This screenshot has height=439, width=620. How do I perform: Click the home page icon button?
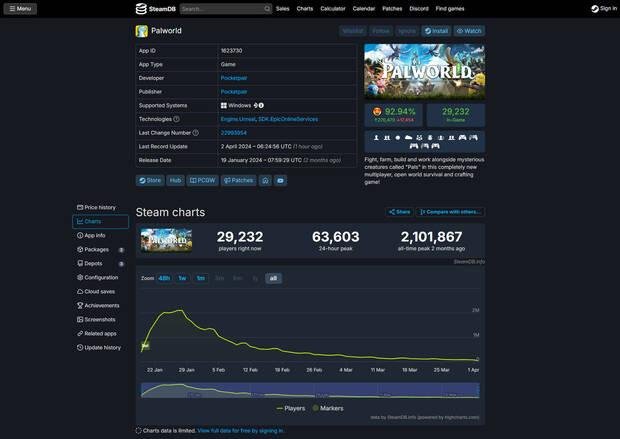tap(265, 180)
